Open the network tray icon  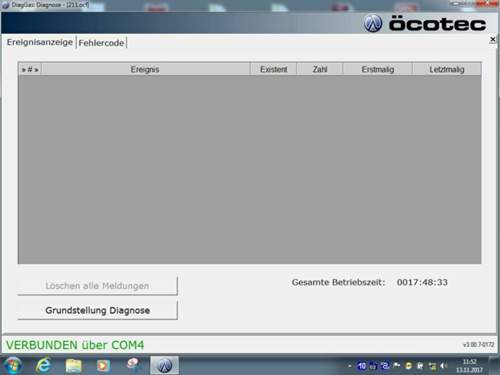coord(432,366)
